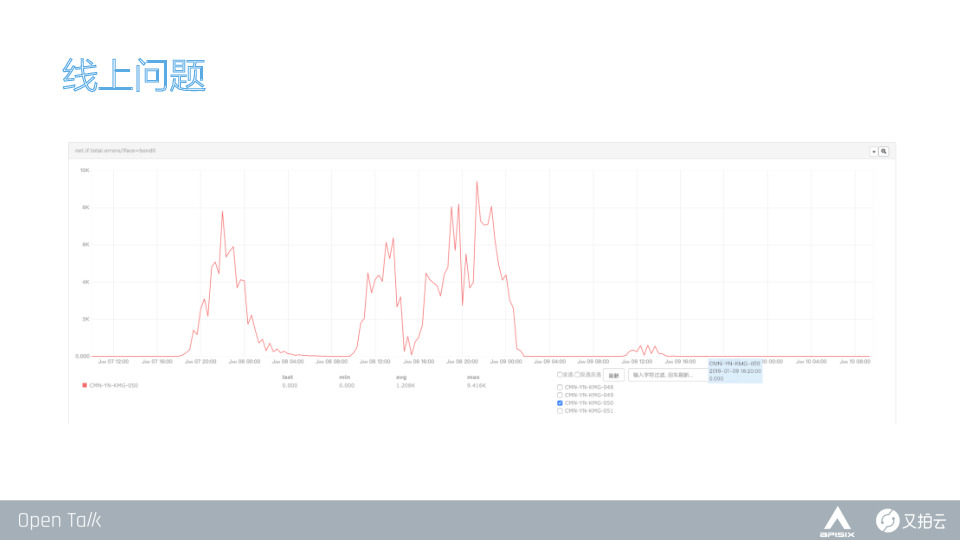This screenshot has height=540, width=960.
Task: Focus the filter text input field
Action: point(668,375)
